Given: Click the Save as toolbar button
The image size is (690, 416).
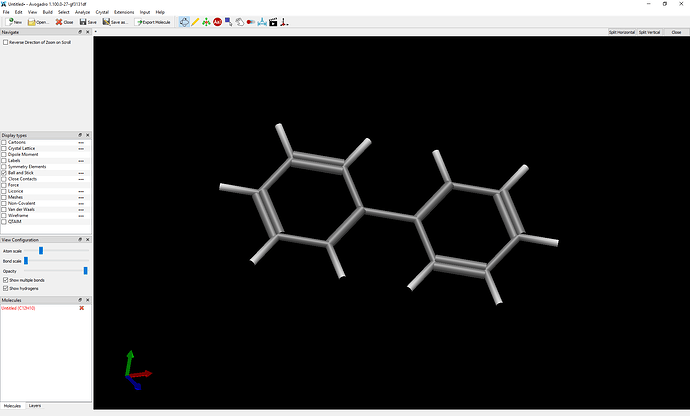Looking at the screenshot, I should click(x=115, y=22).
